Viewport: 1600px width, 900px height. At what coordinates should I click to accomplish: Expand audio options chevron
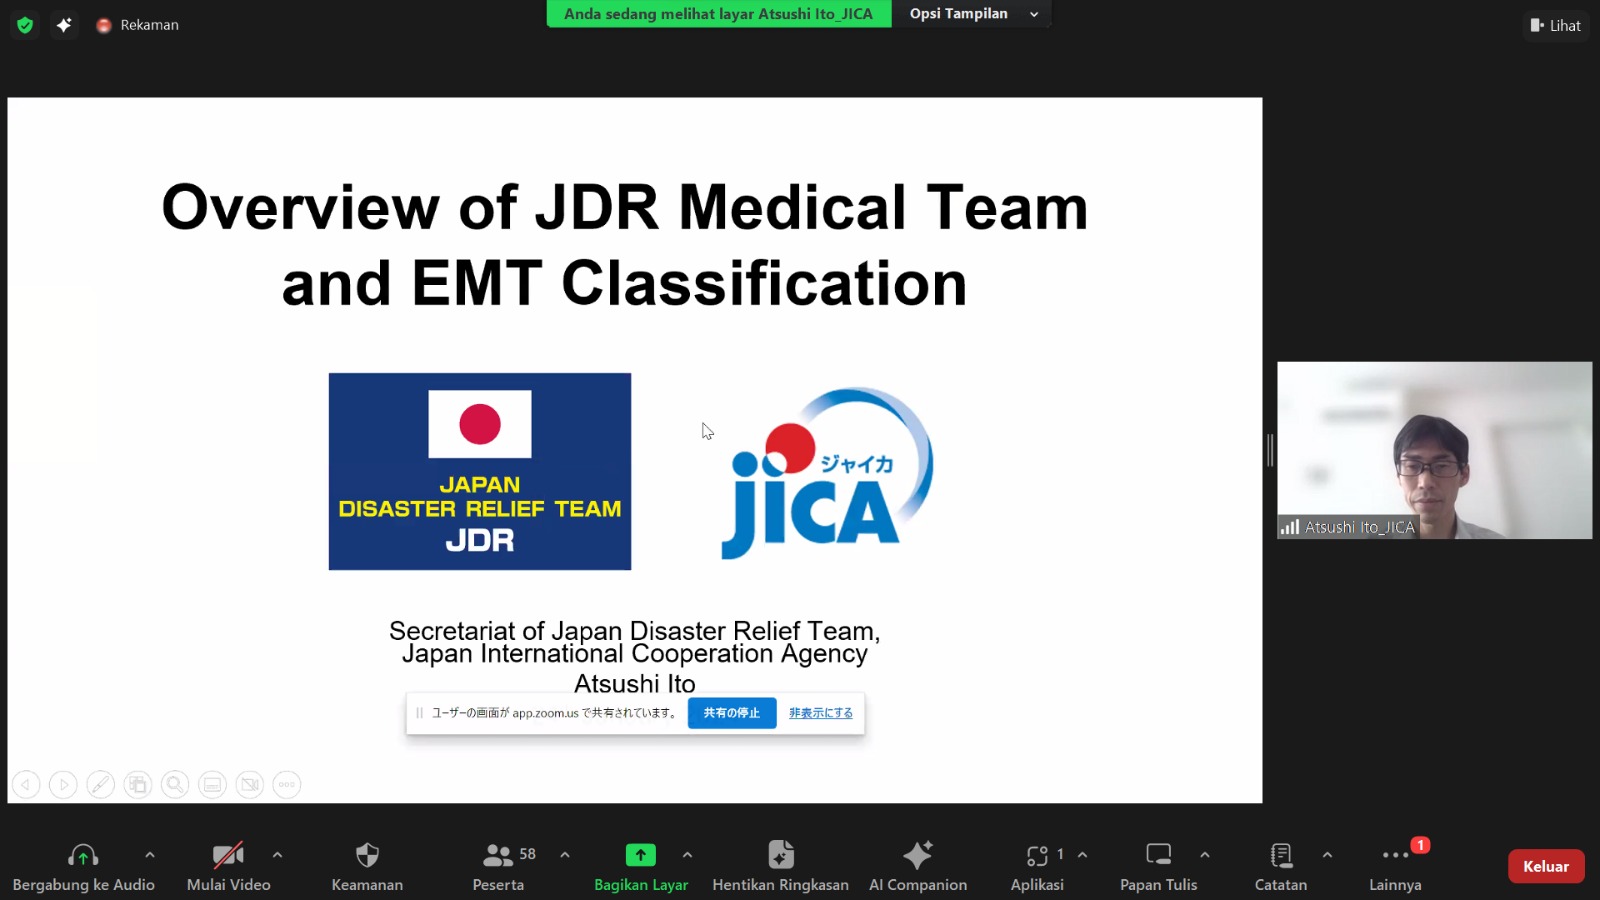pos(150,855)
